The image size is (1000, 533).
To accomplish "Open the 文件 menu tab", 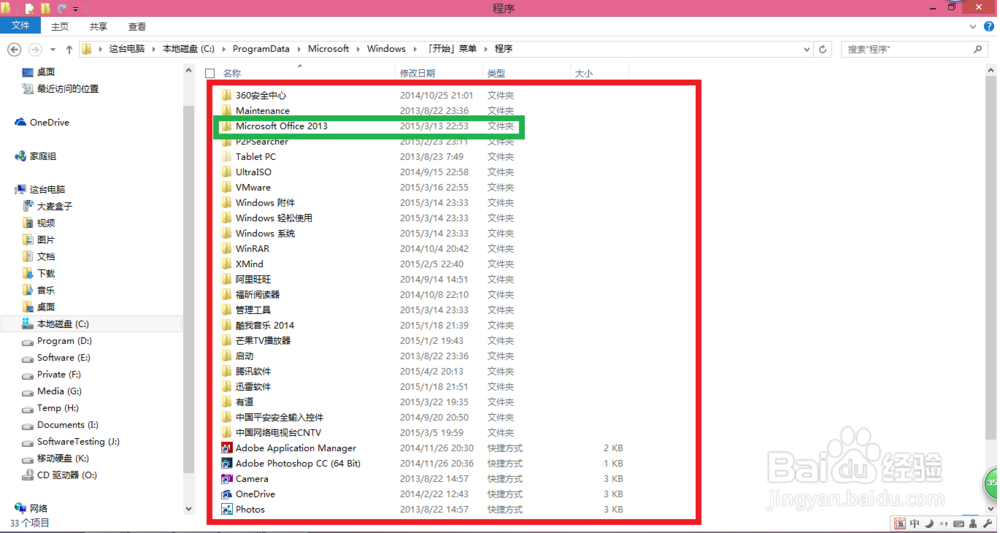I will click(20, 26).
